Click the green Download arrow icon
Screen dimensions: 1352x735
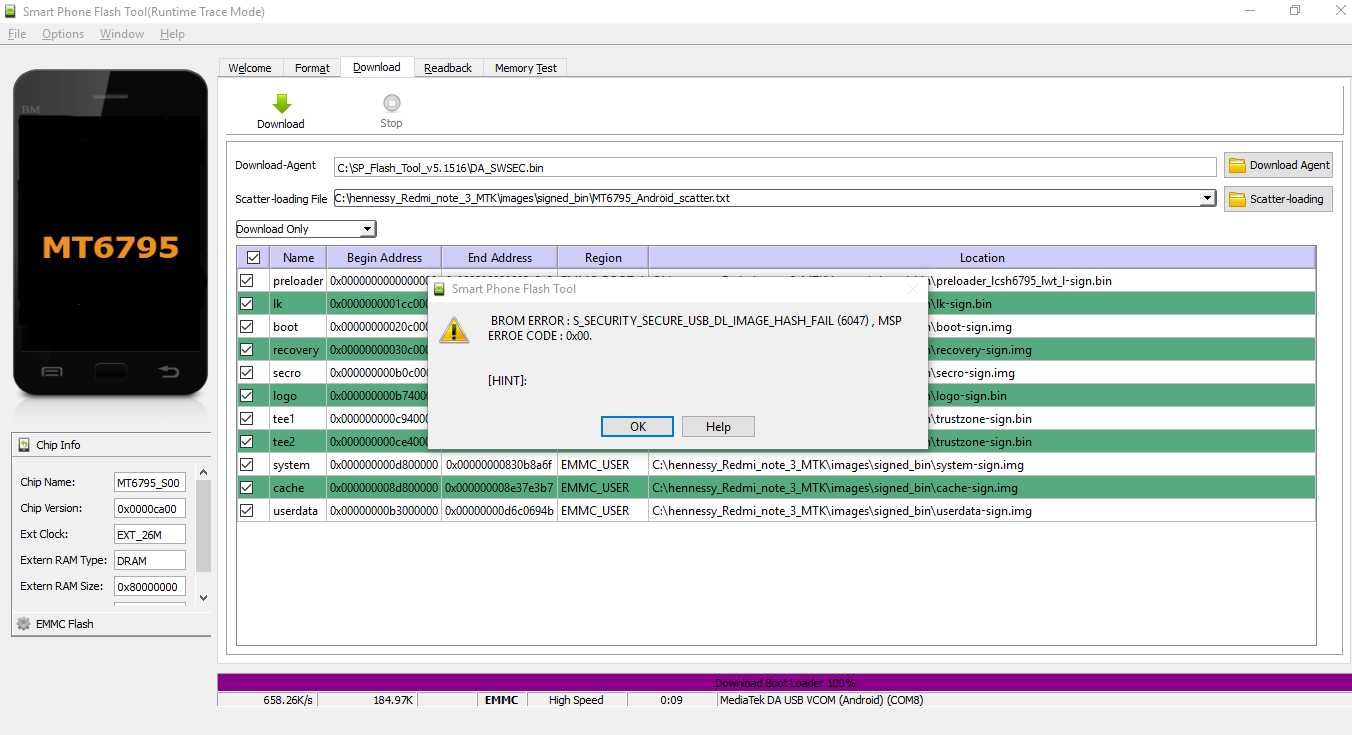[x=281, y=103]
